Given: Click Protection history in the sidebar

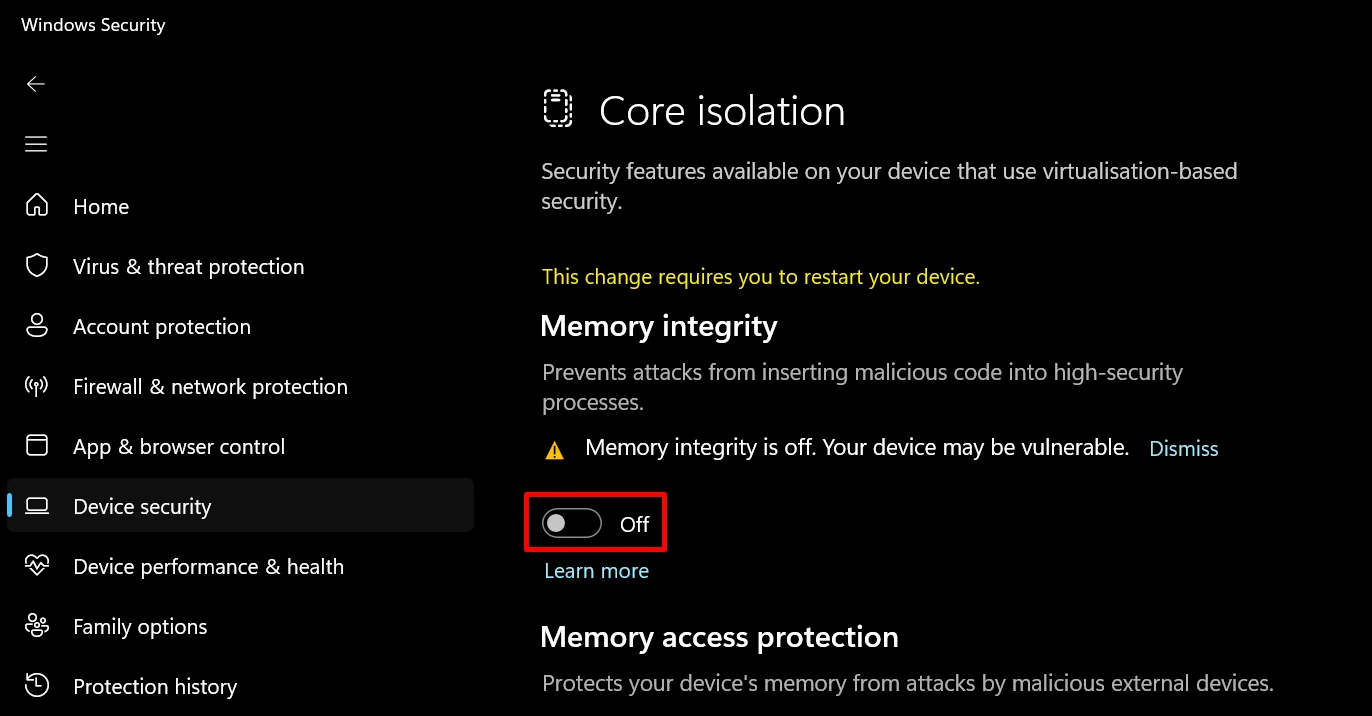Looking at the screenshot, I should point(155,686).
